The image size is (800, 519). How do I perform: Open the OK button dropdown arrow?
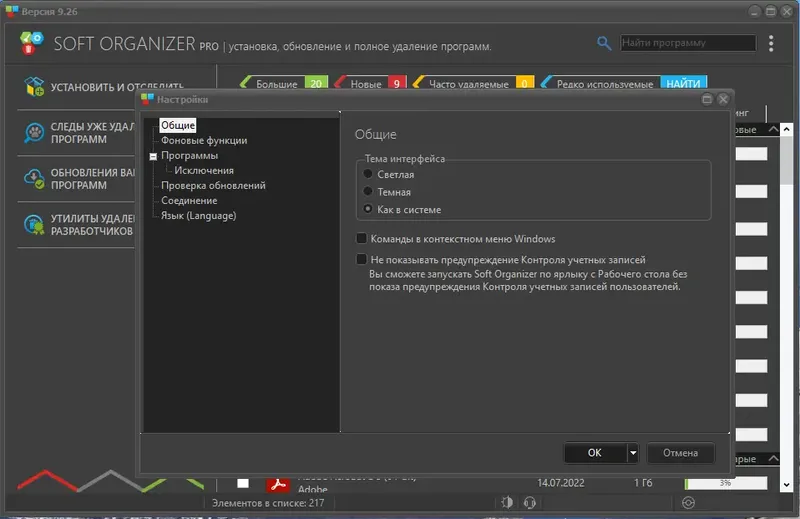633,453
